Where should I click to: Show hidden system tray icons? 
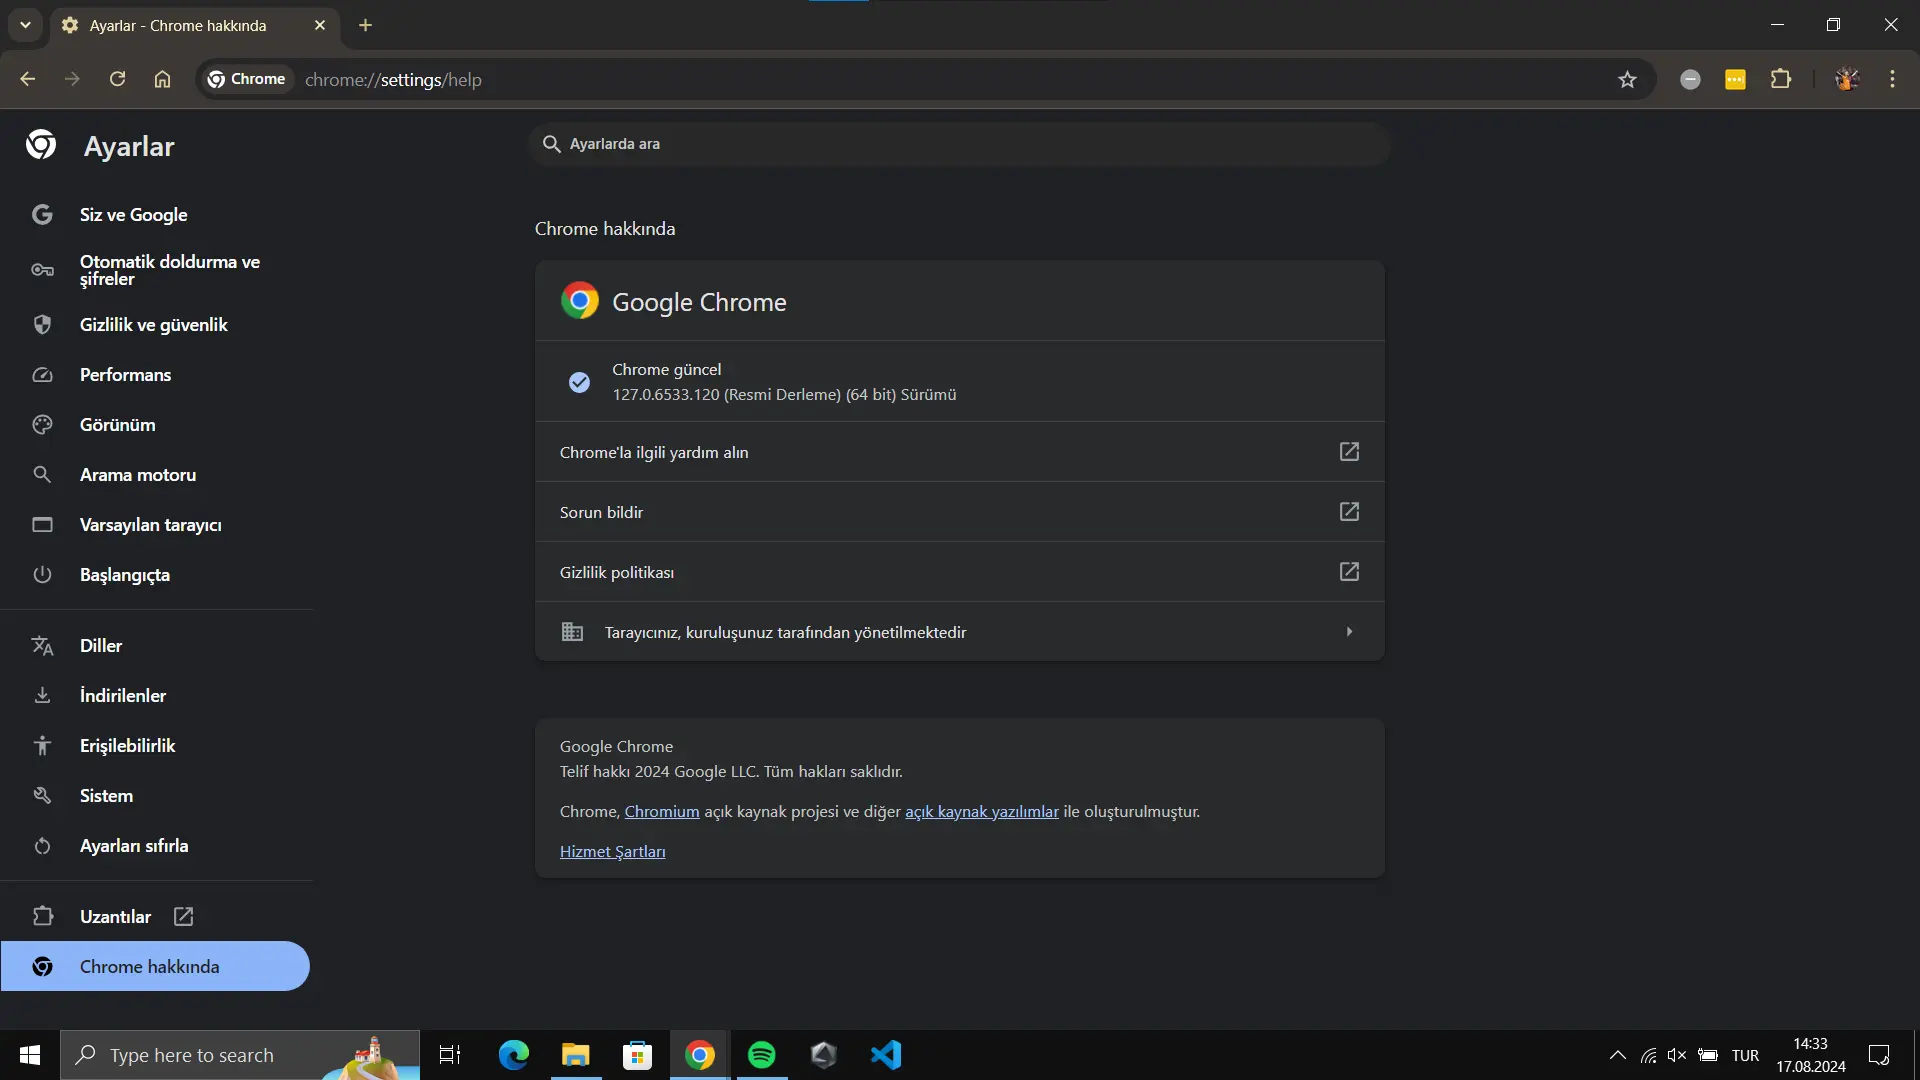(1617, 1055)
